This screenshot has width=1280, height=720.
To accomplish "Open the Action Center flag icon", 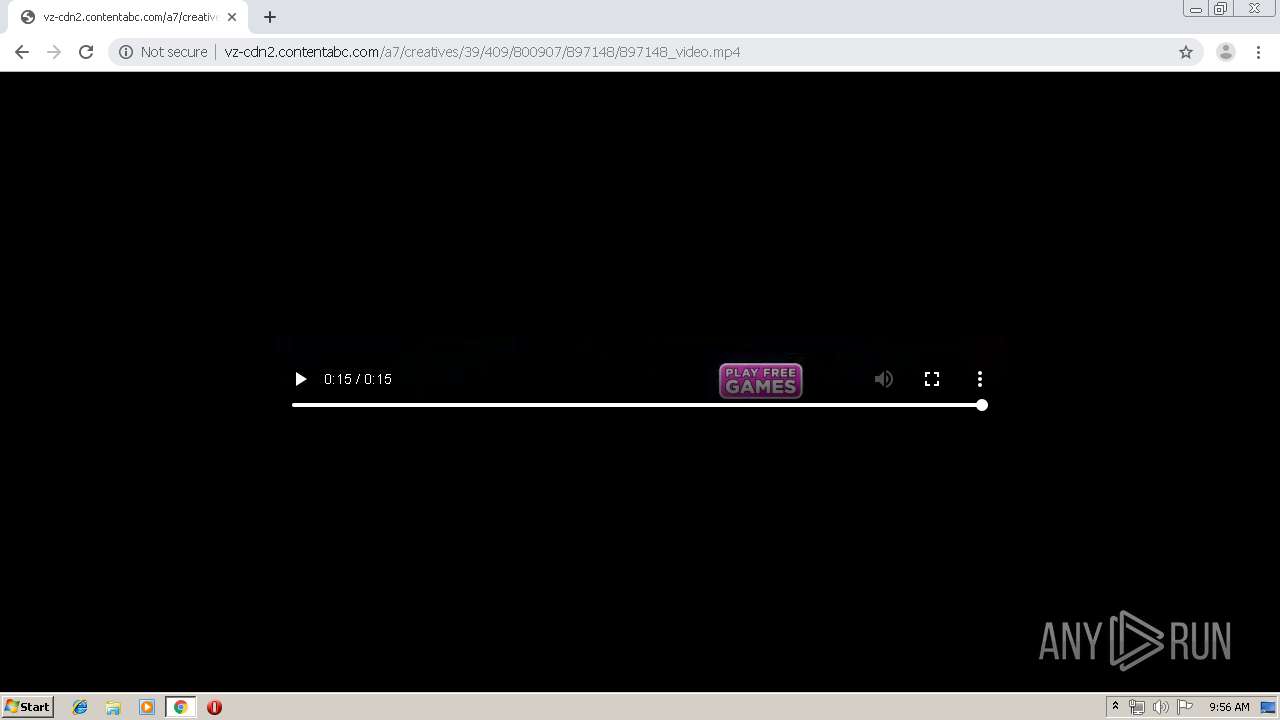I will pyautogui.click(x=1185, y=707).
